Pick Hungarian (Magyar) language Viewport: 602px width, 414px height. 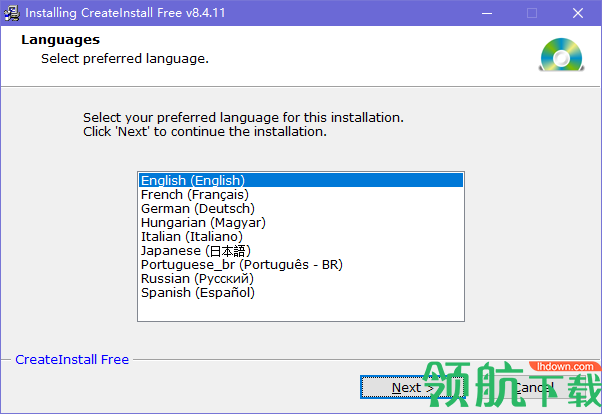tap(301, 222)
